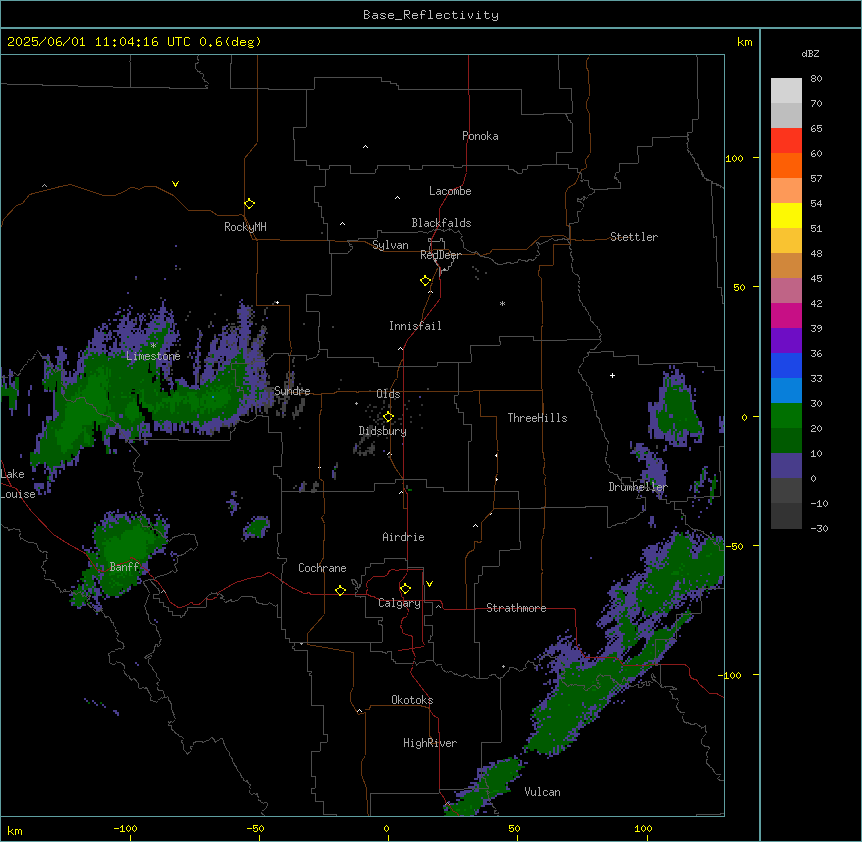The width and height of the screenshot is (862, 842).
Task: Click the Olds city label
Action: (x=388, y=394)
